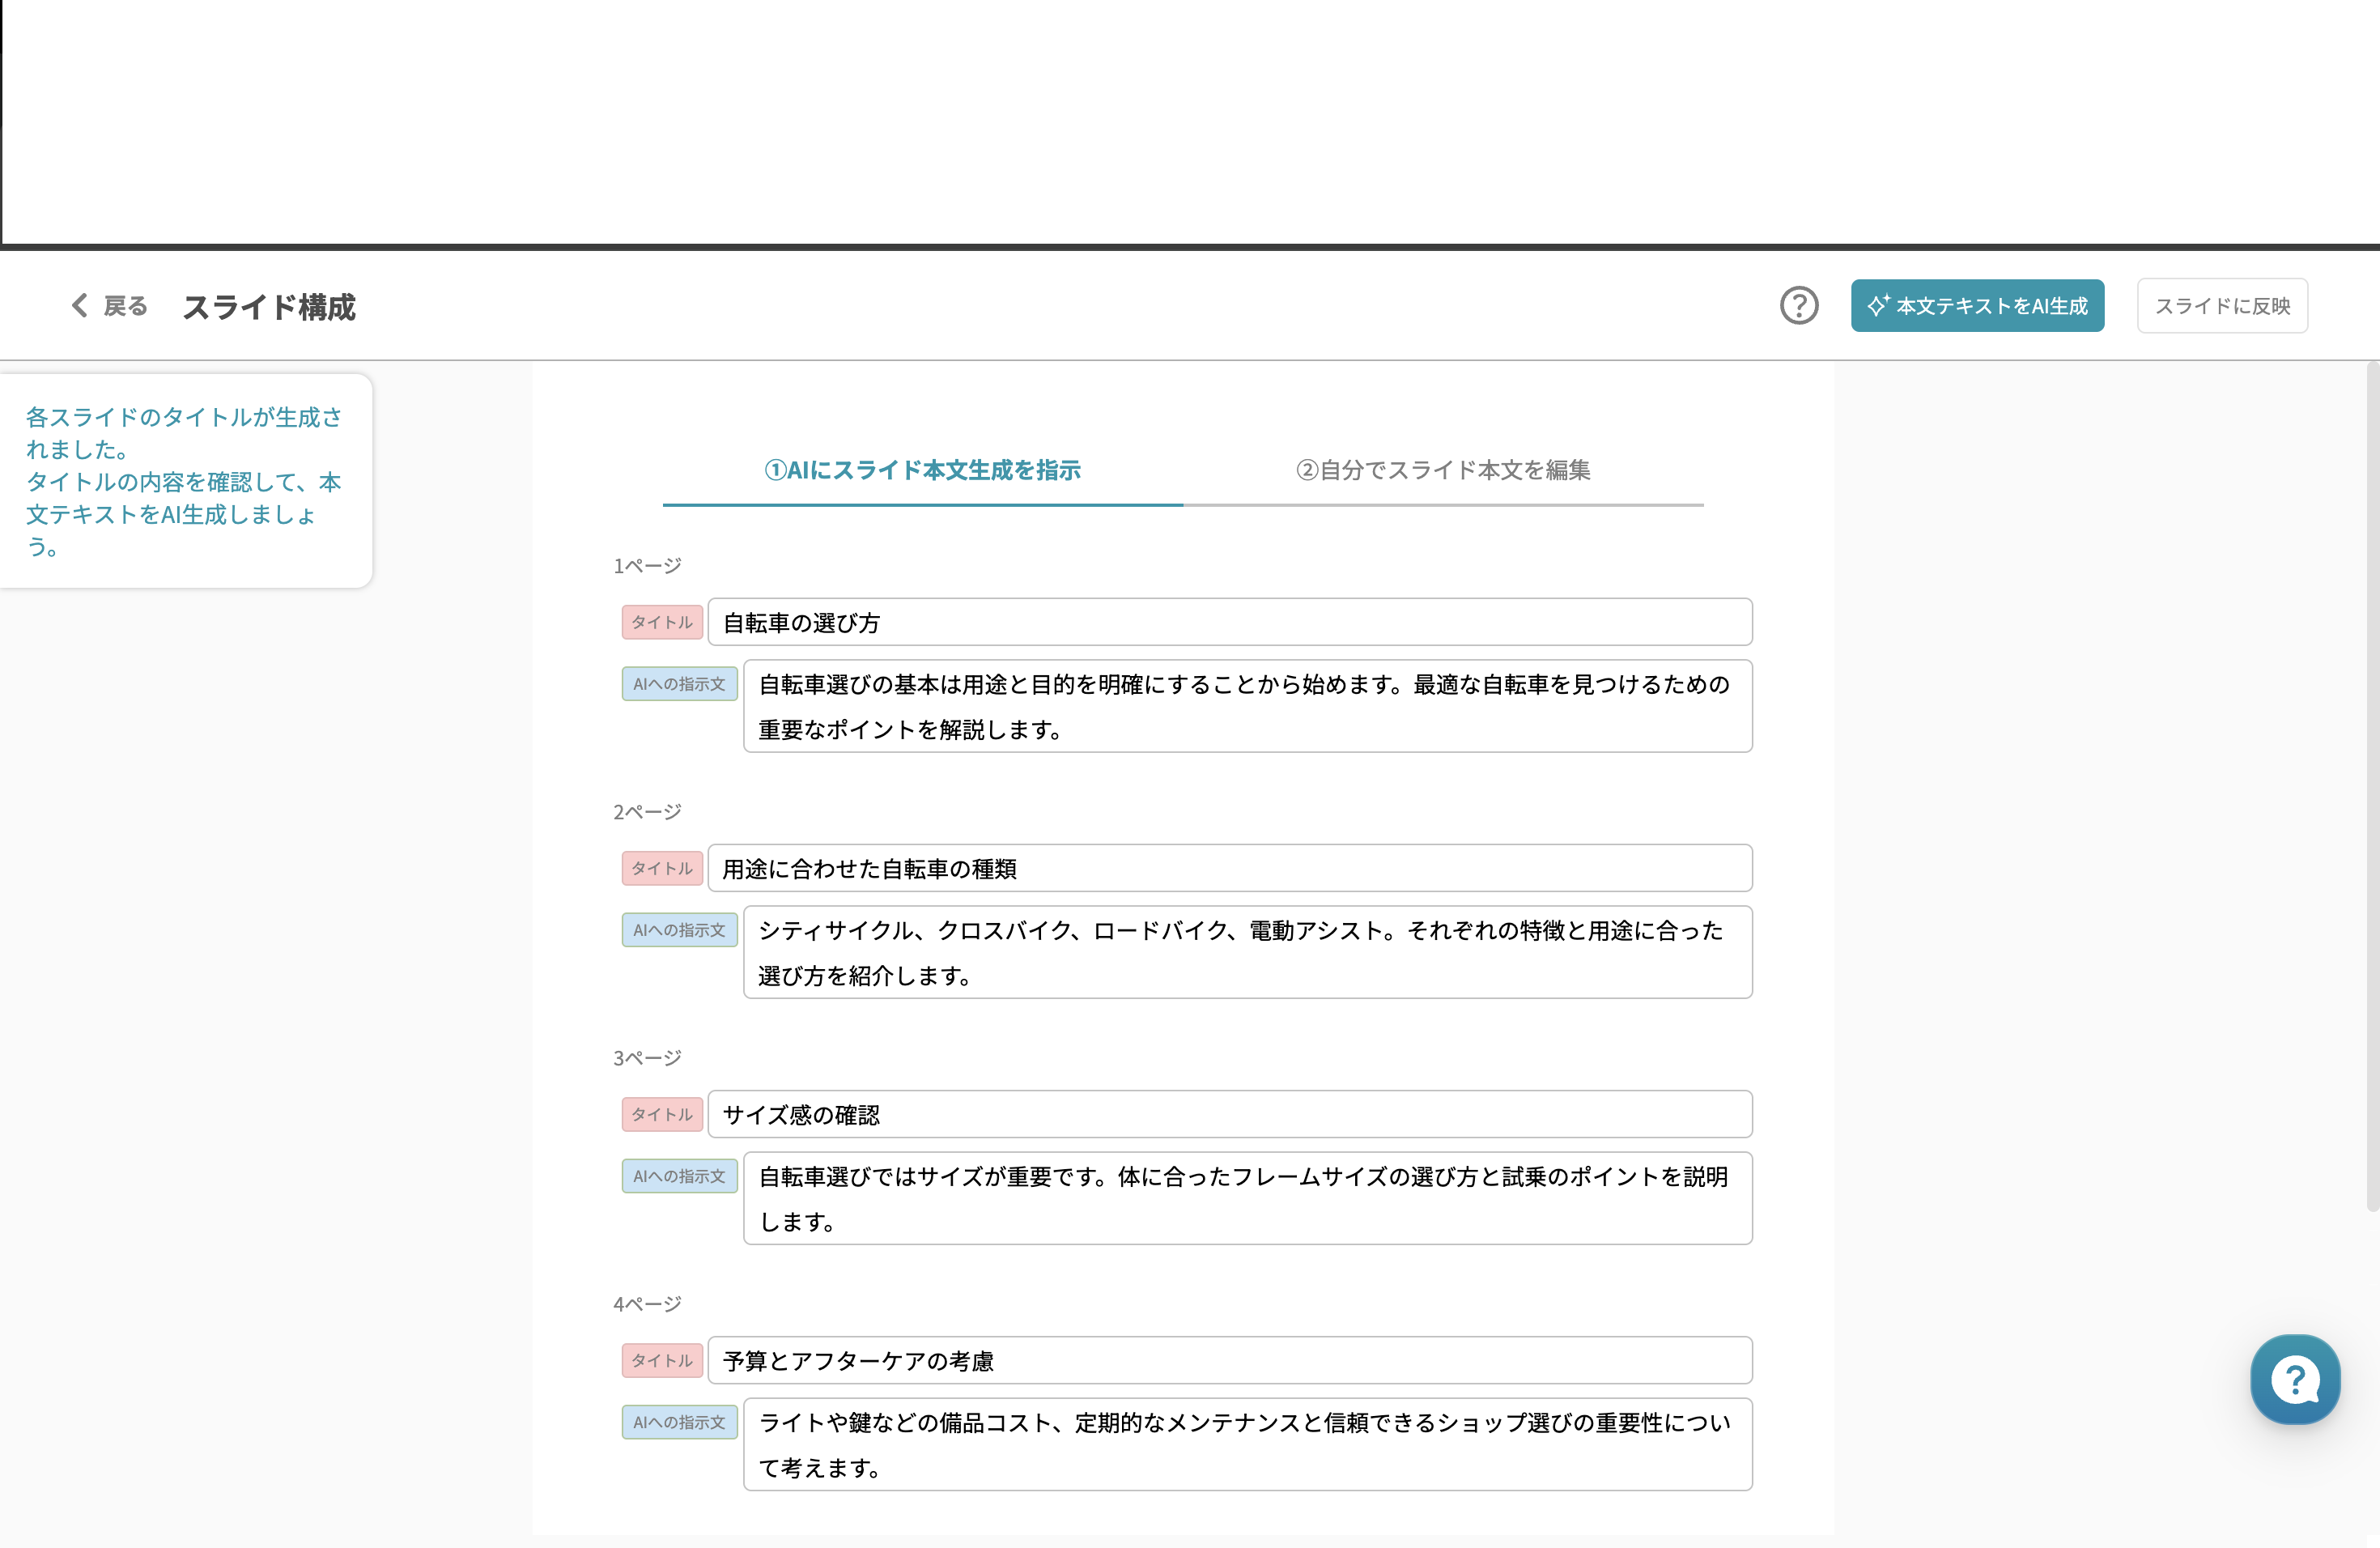Switch to tab ②自分でスライド本文を編集
The height and width of the screenshot is (1548, 2380).
click(1443, 471)
